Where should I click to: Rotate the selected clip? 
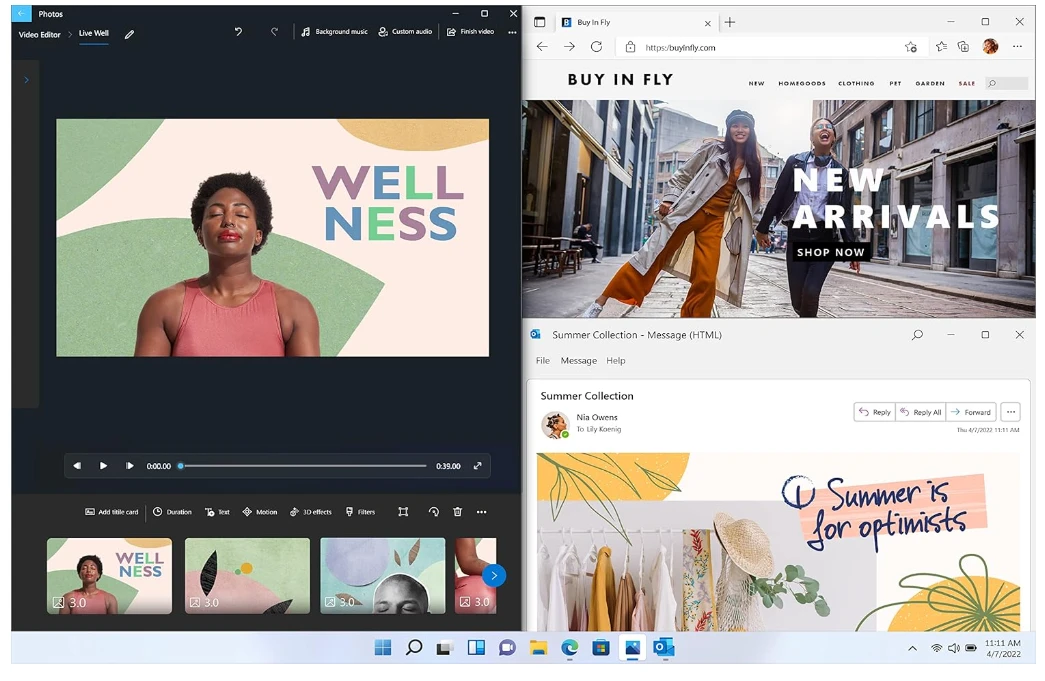coord(433,512)
